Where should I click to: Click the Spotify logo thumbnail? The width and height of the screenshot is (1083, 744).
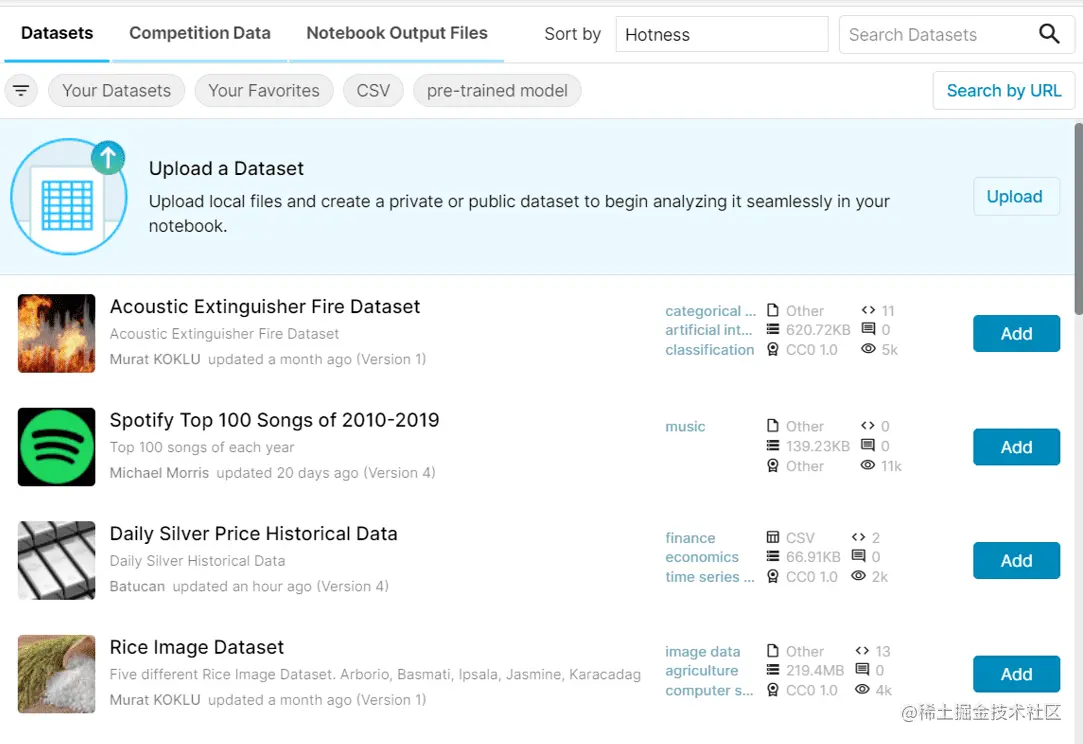point(57,447)
